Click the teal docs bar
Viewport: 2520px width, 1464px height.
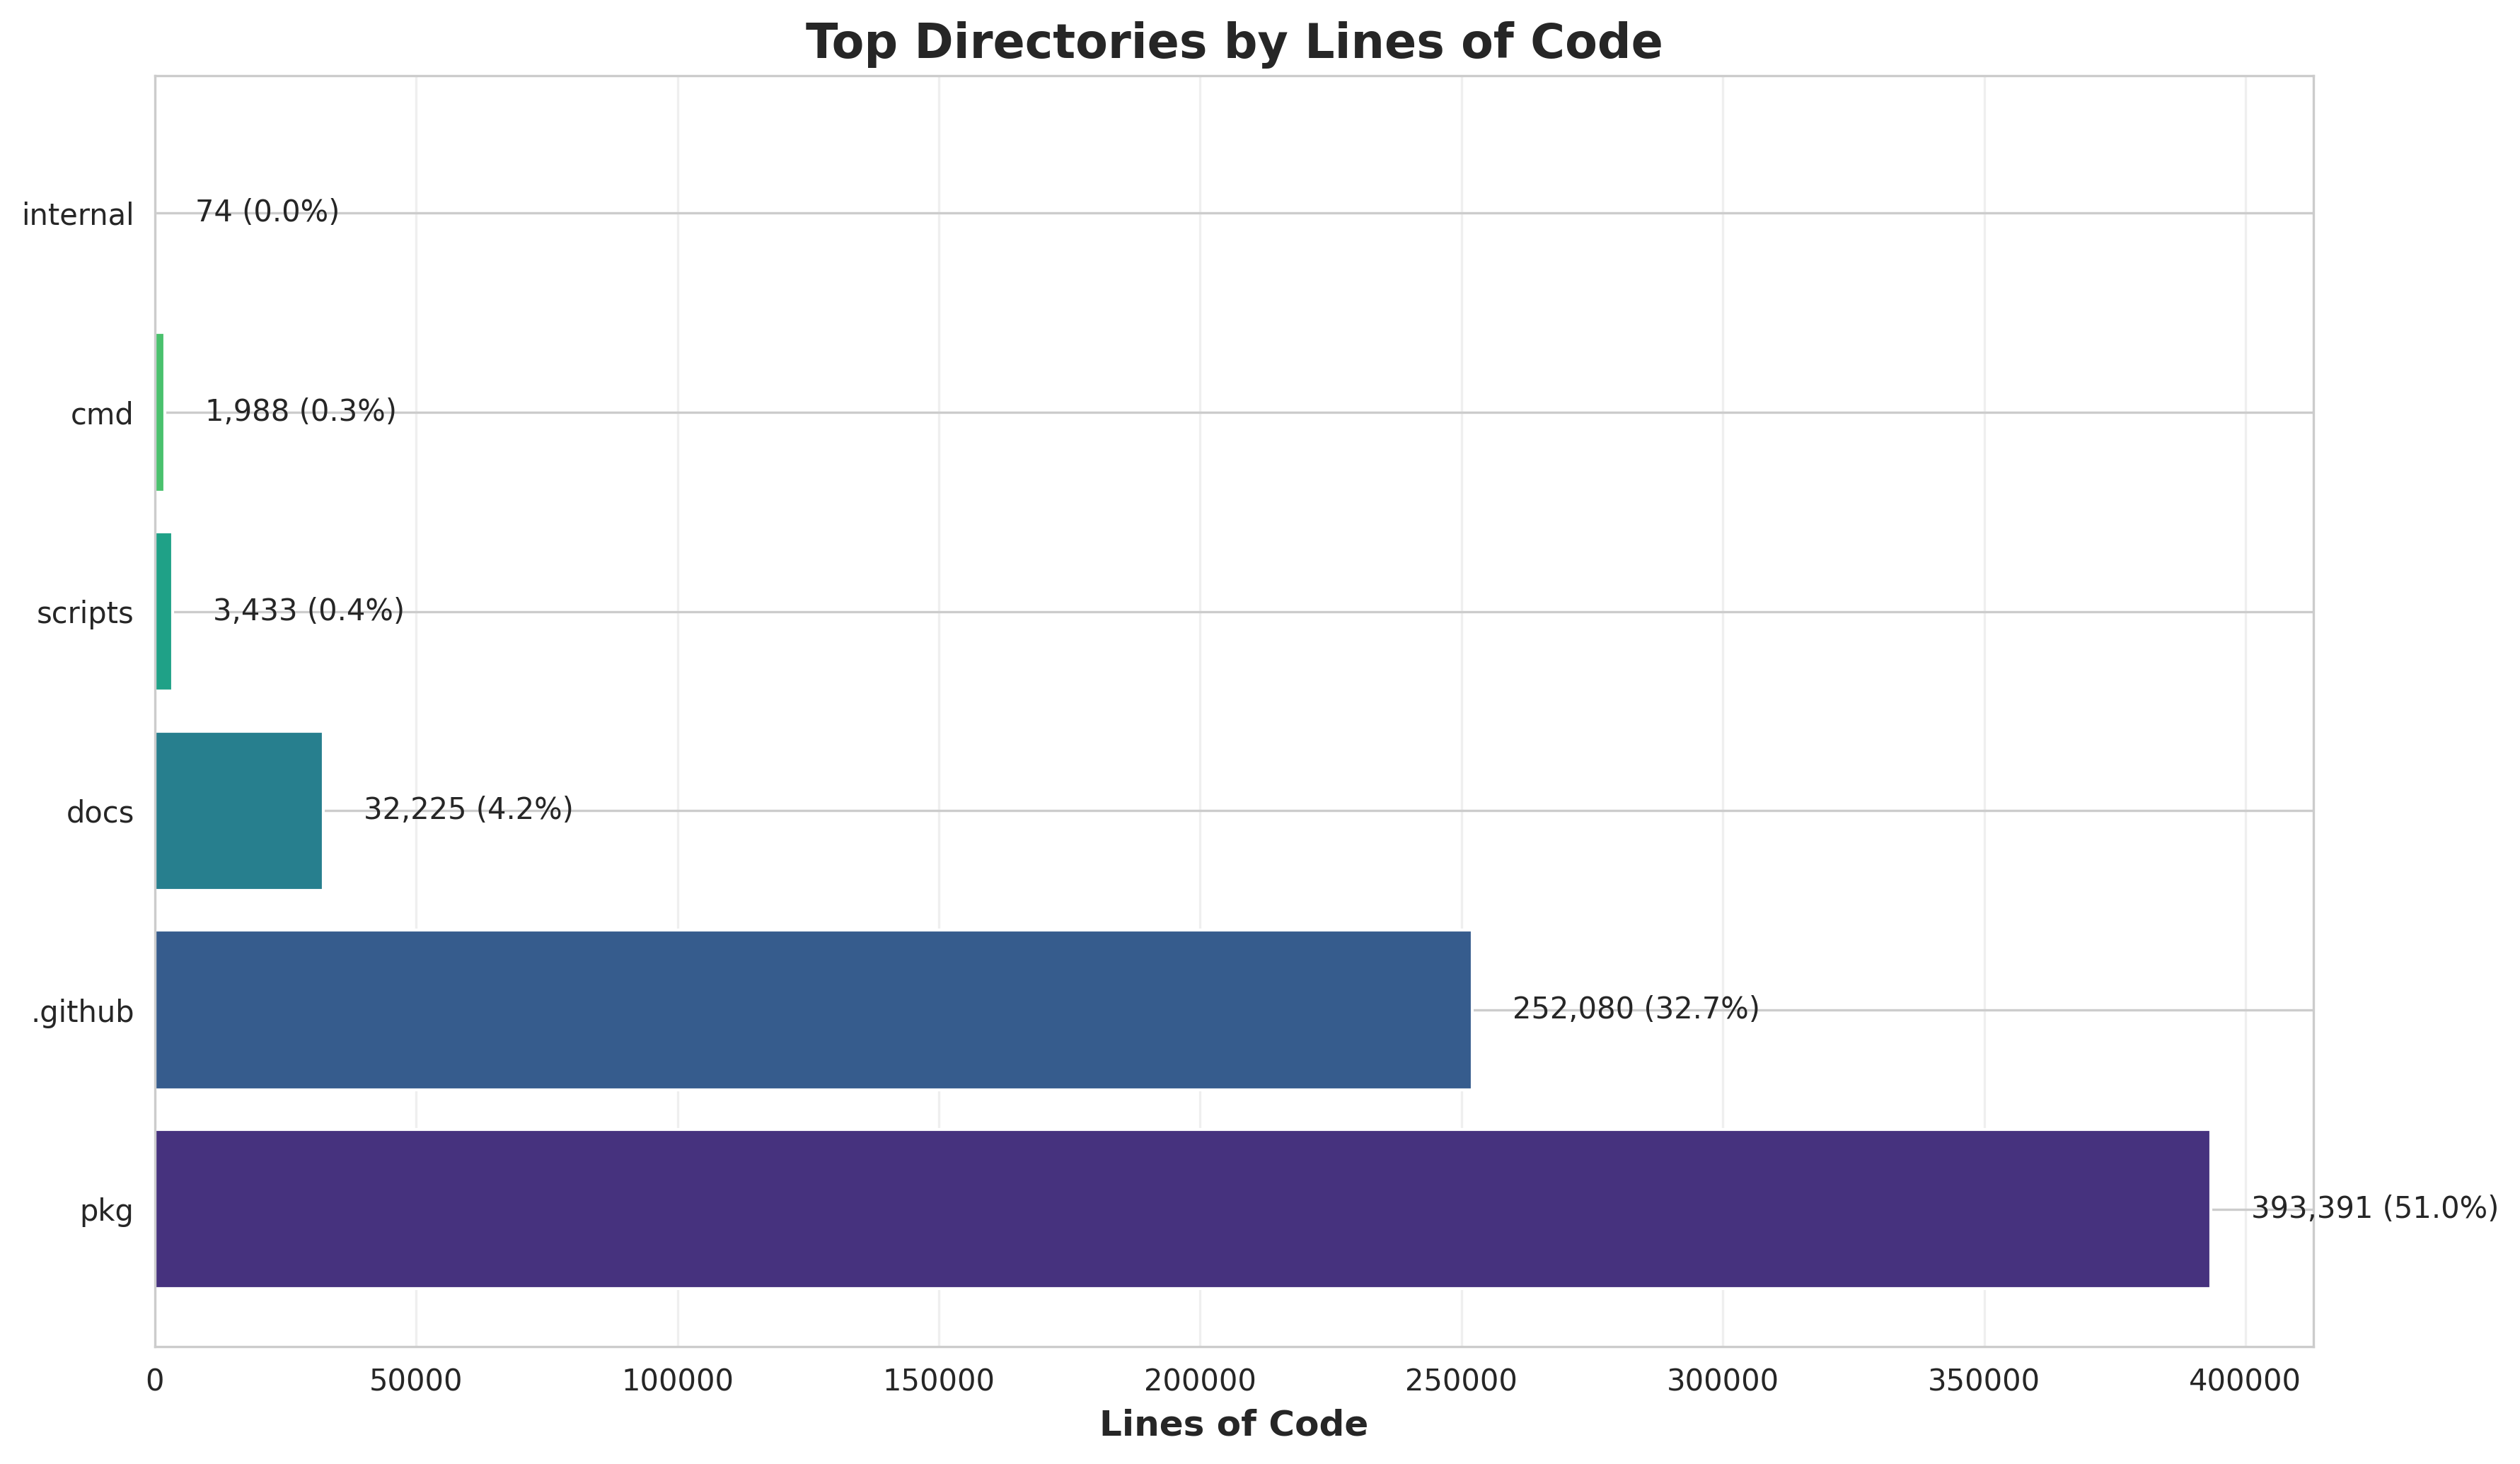click(238, 811)
